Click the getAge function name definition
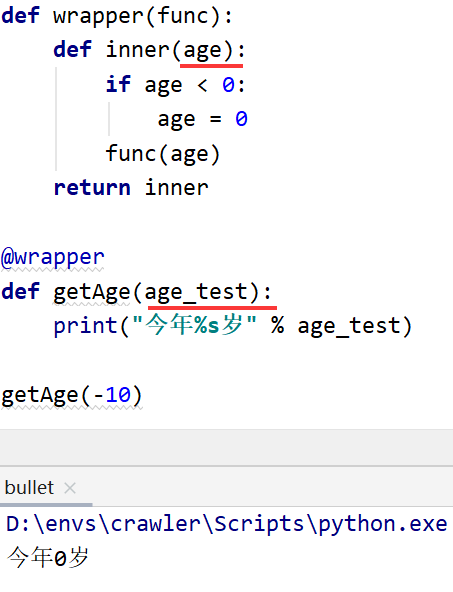The height and width of the screenshot is (592, 453). click(91, 293)
